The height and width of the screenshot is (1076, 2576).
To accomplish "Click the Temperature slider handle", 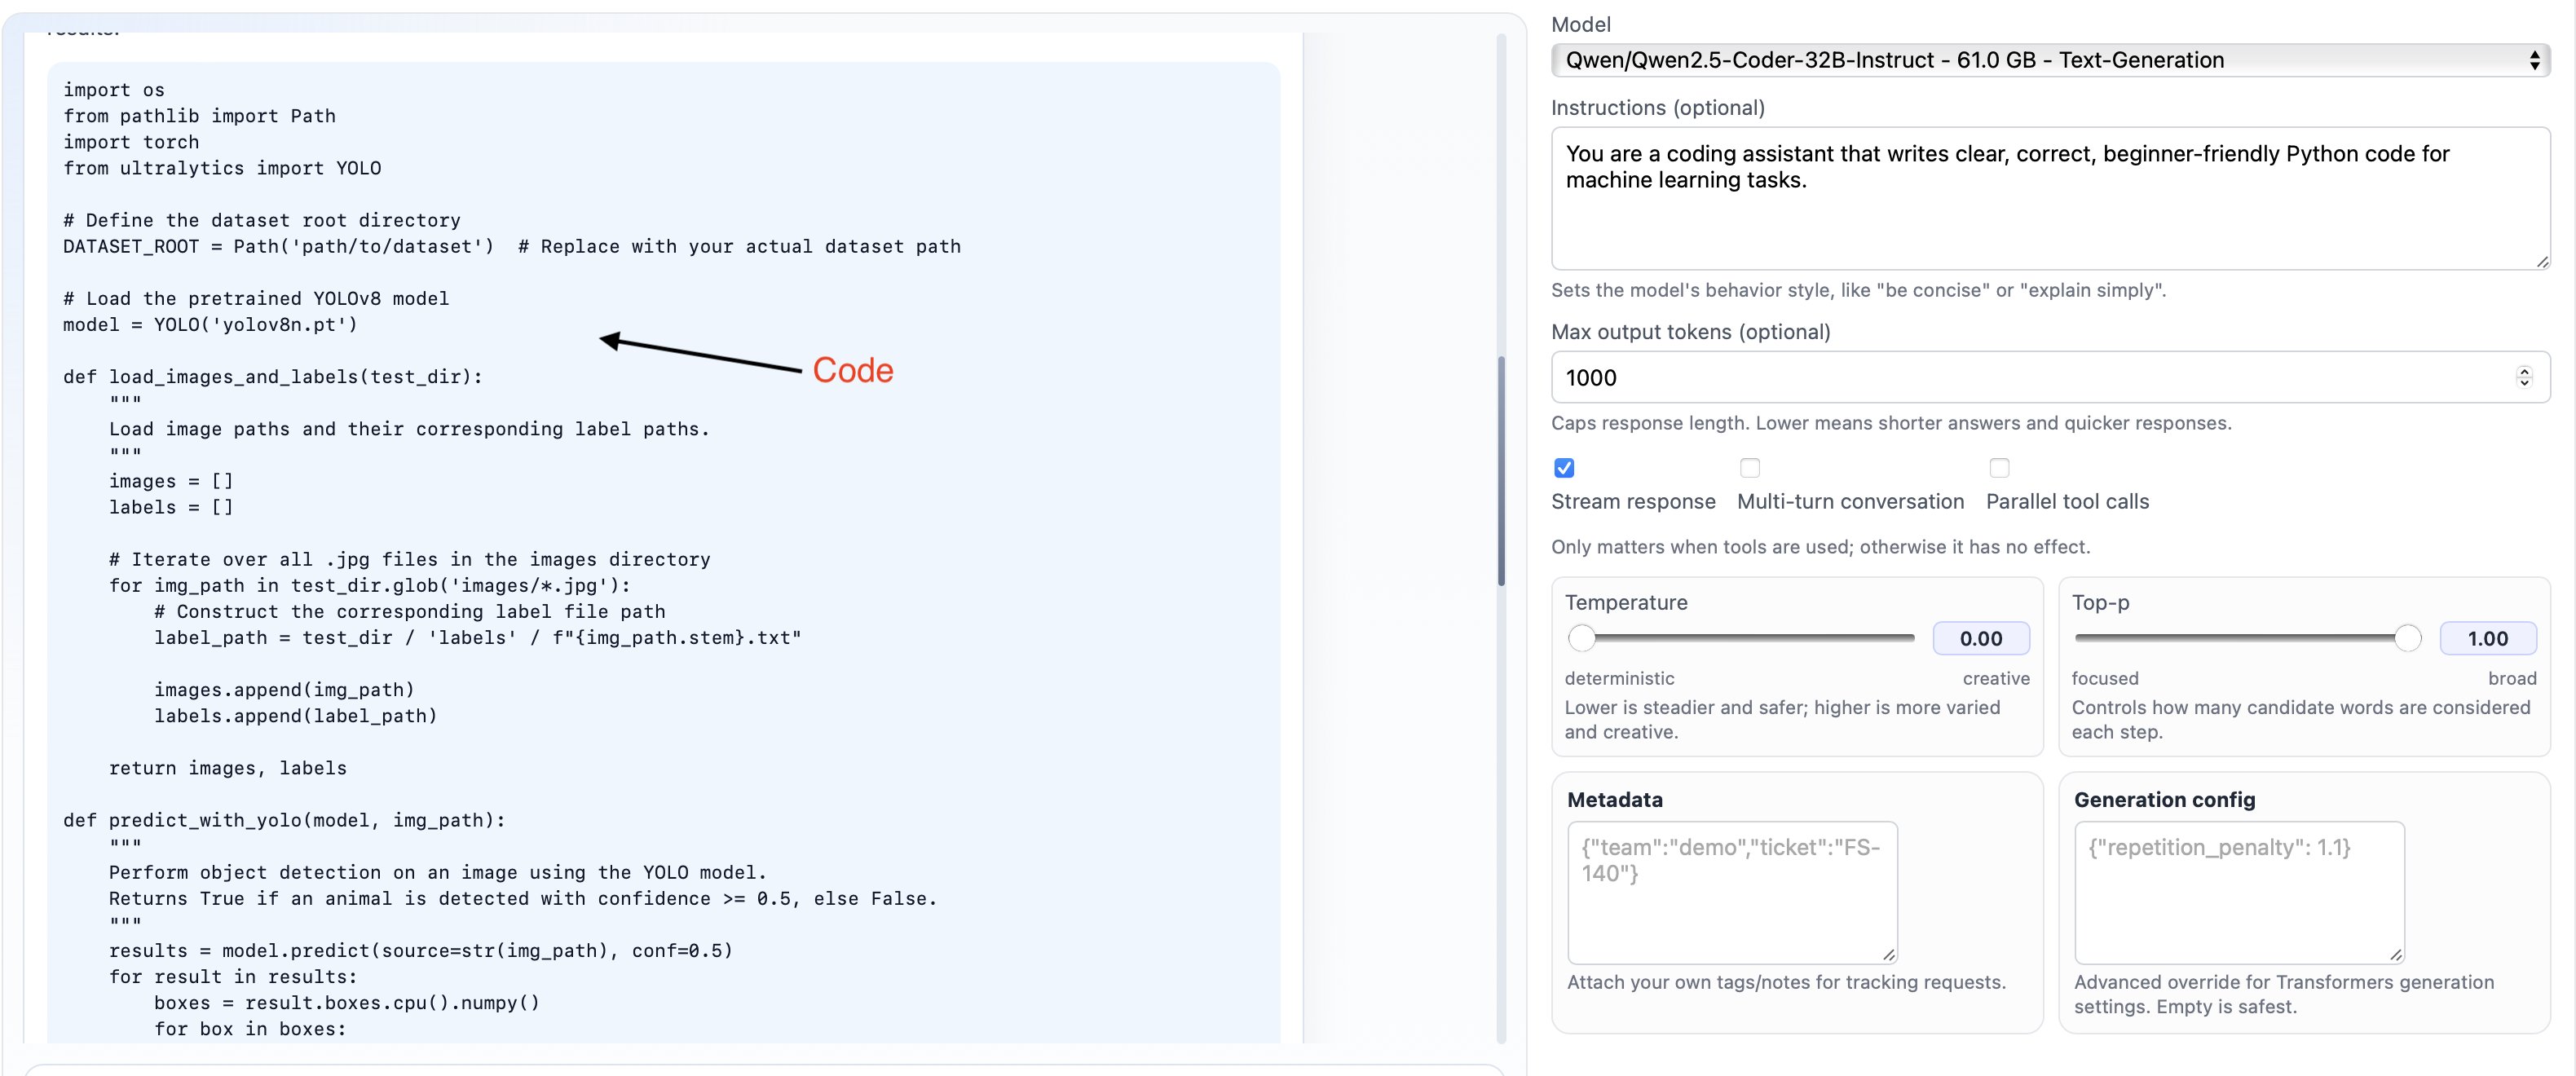I will click(x=1581, y=638).
